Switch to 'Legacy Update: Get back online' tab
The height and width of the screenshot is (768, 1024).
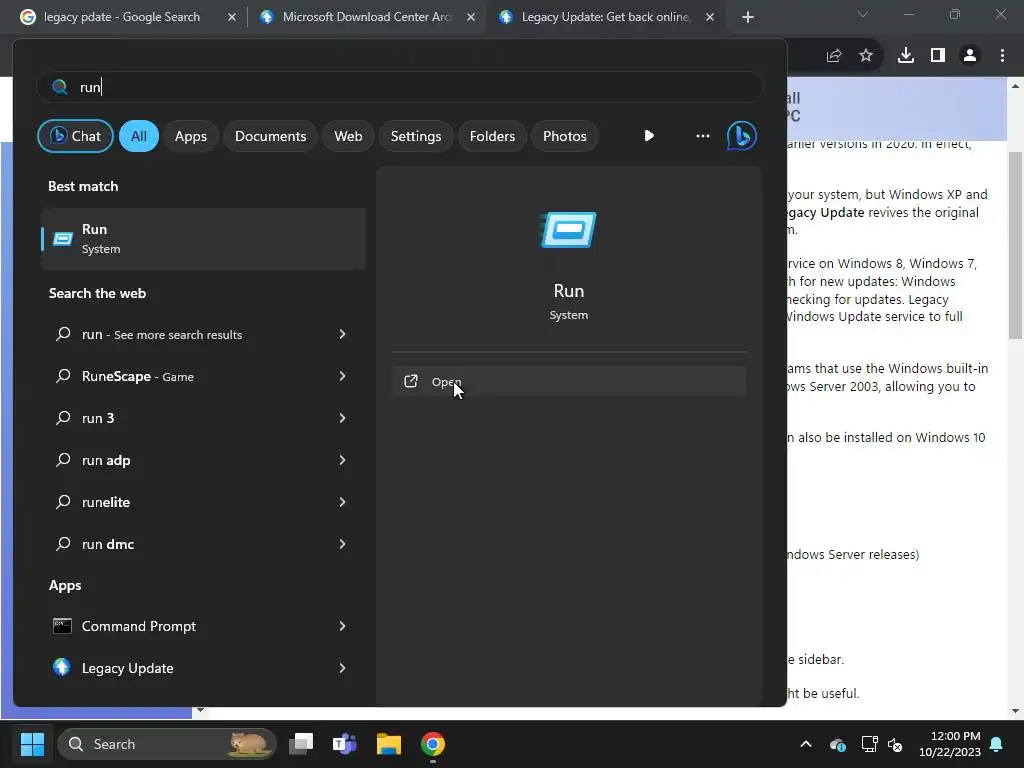[x=605, y=17]
